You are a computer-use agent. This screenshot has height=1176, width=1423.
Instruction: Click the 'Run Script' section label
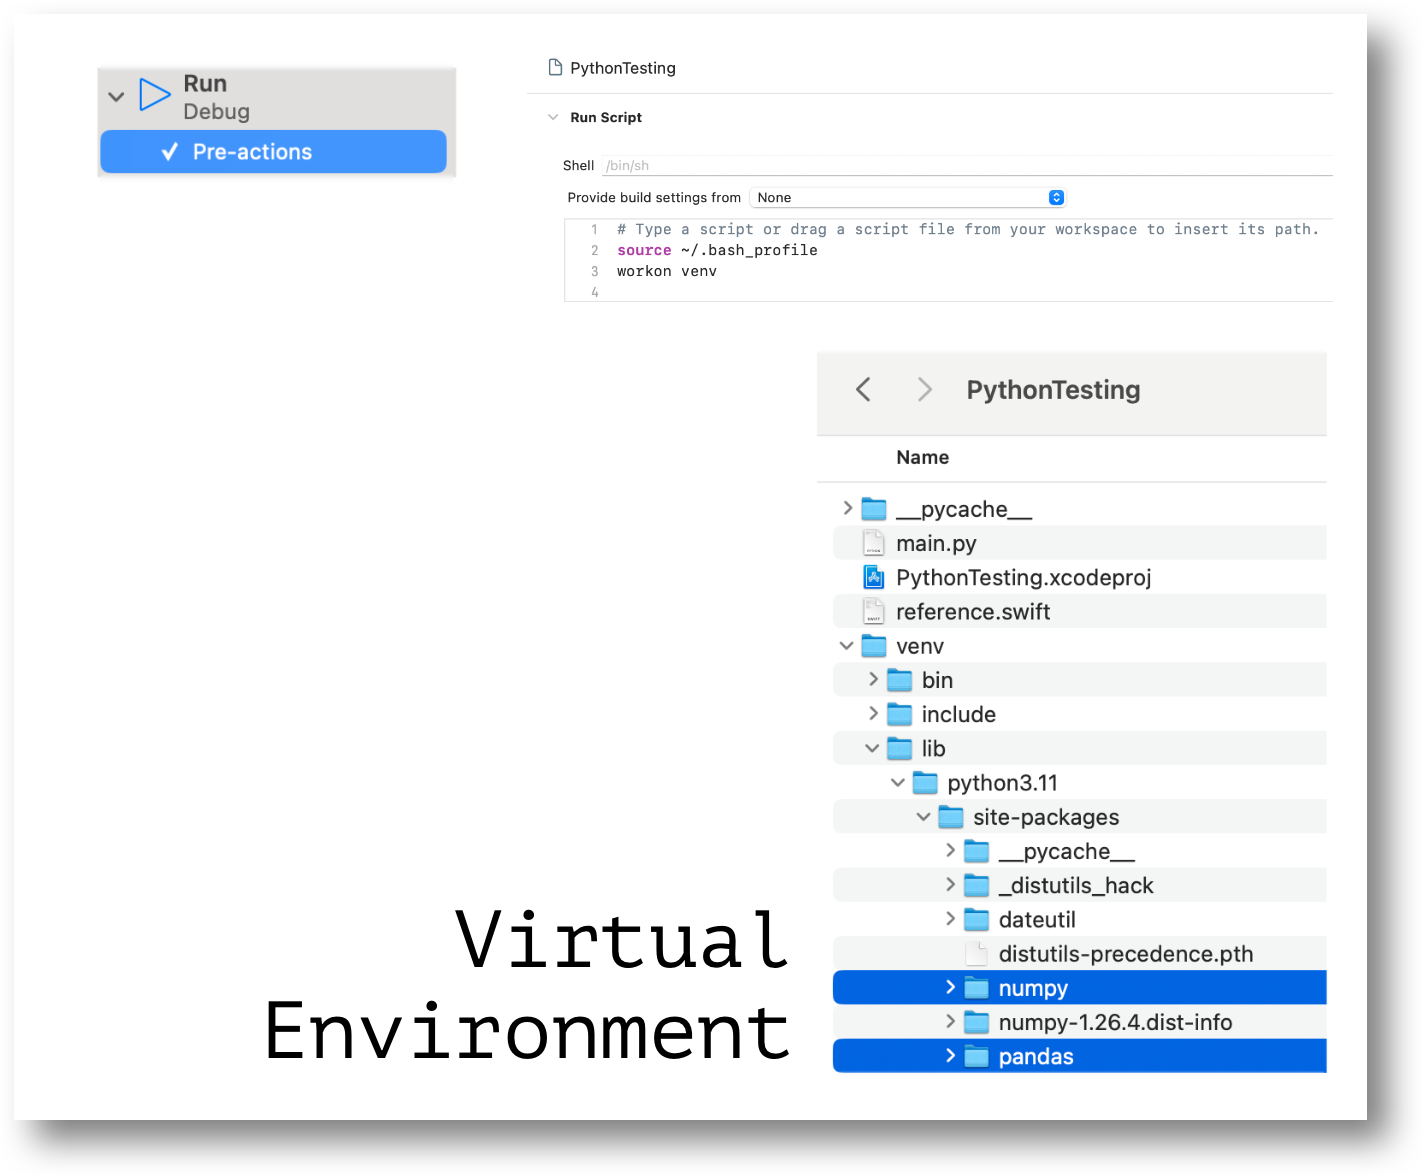point(606,117)
